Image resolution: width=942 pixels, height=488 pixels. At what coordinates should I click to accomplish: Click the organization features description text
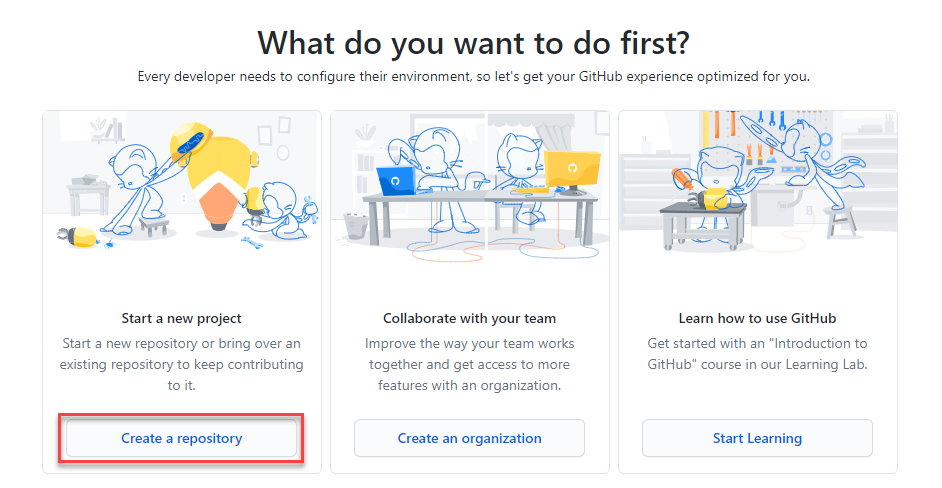pyautogui.click(x=469, y=364)
